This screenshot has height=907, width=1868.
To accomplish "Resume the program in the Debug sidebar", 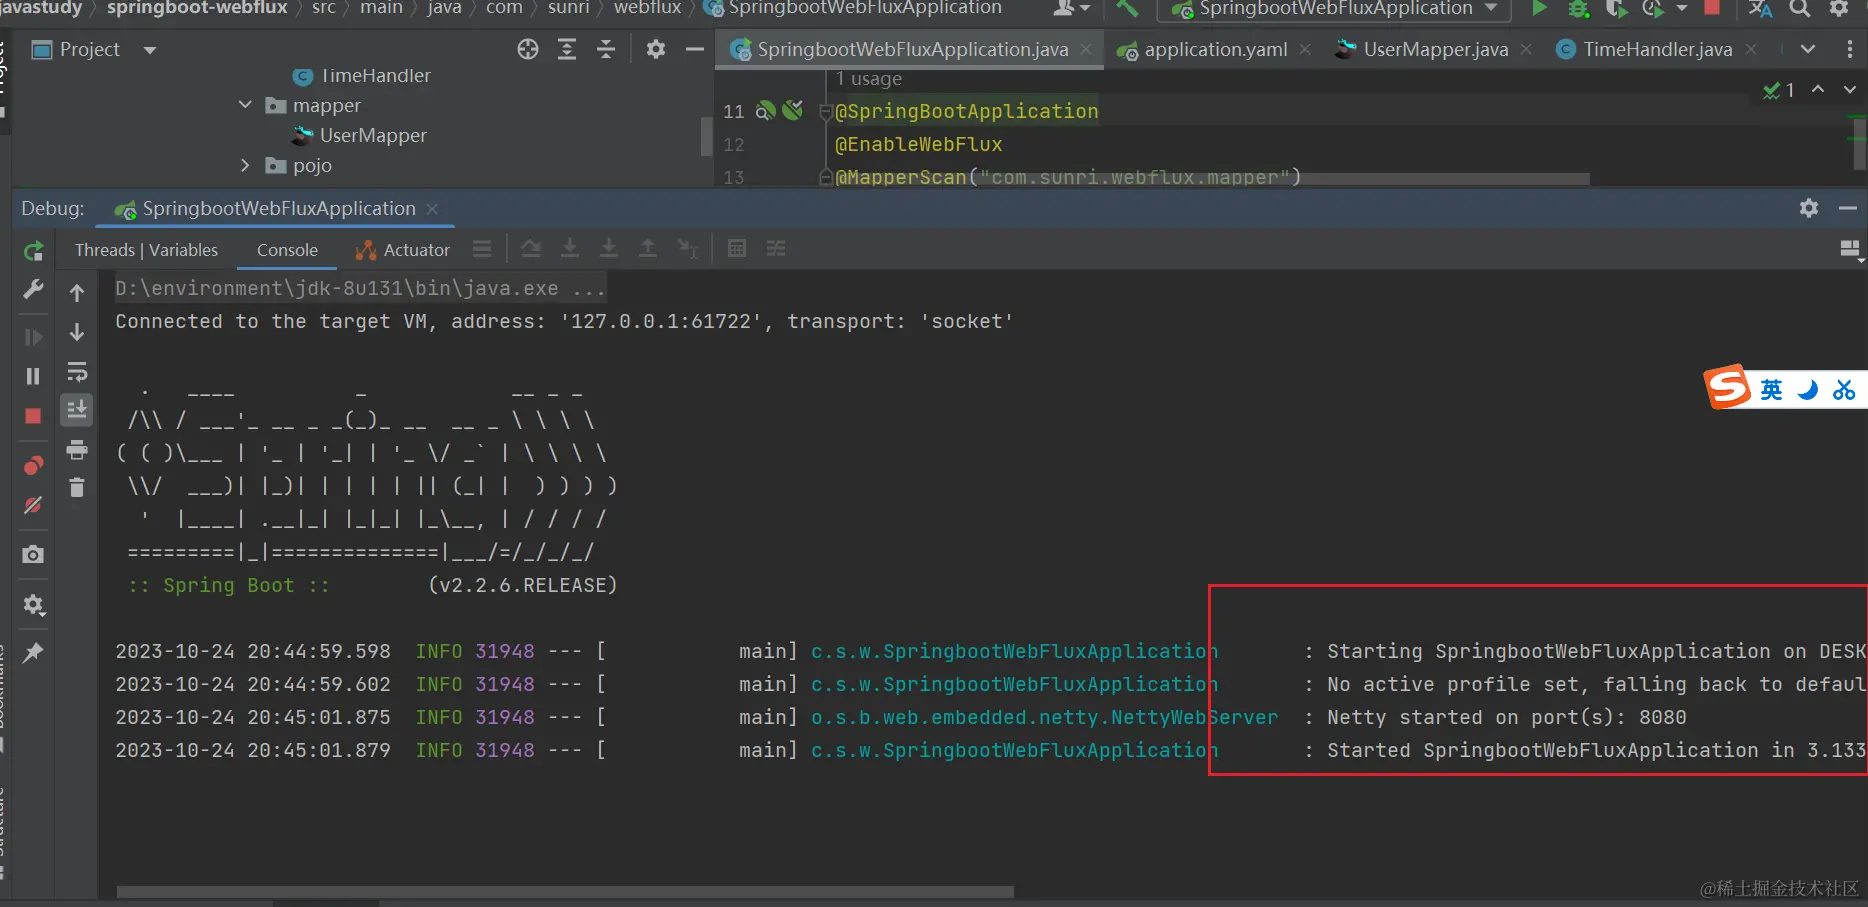I will coord(33,337).
